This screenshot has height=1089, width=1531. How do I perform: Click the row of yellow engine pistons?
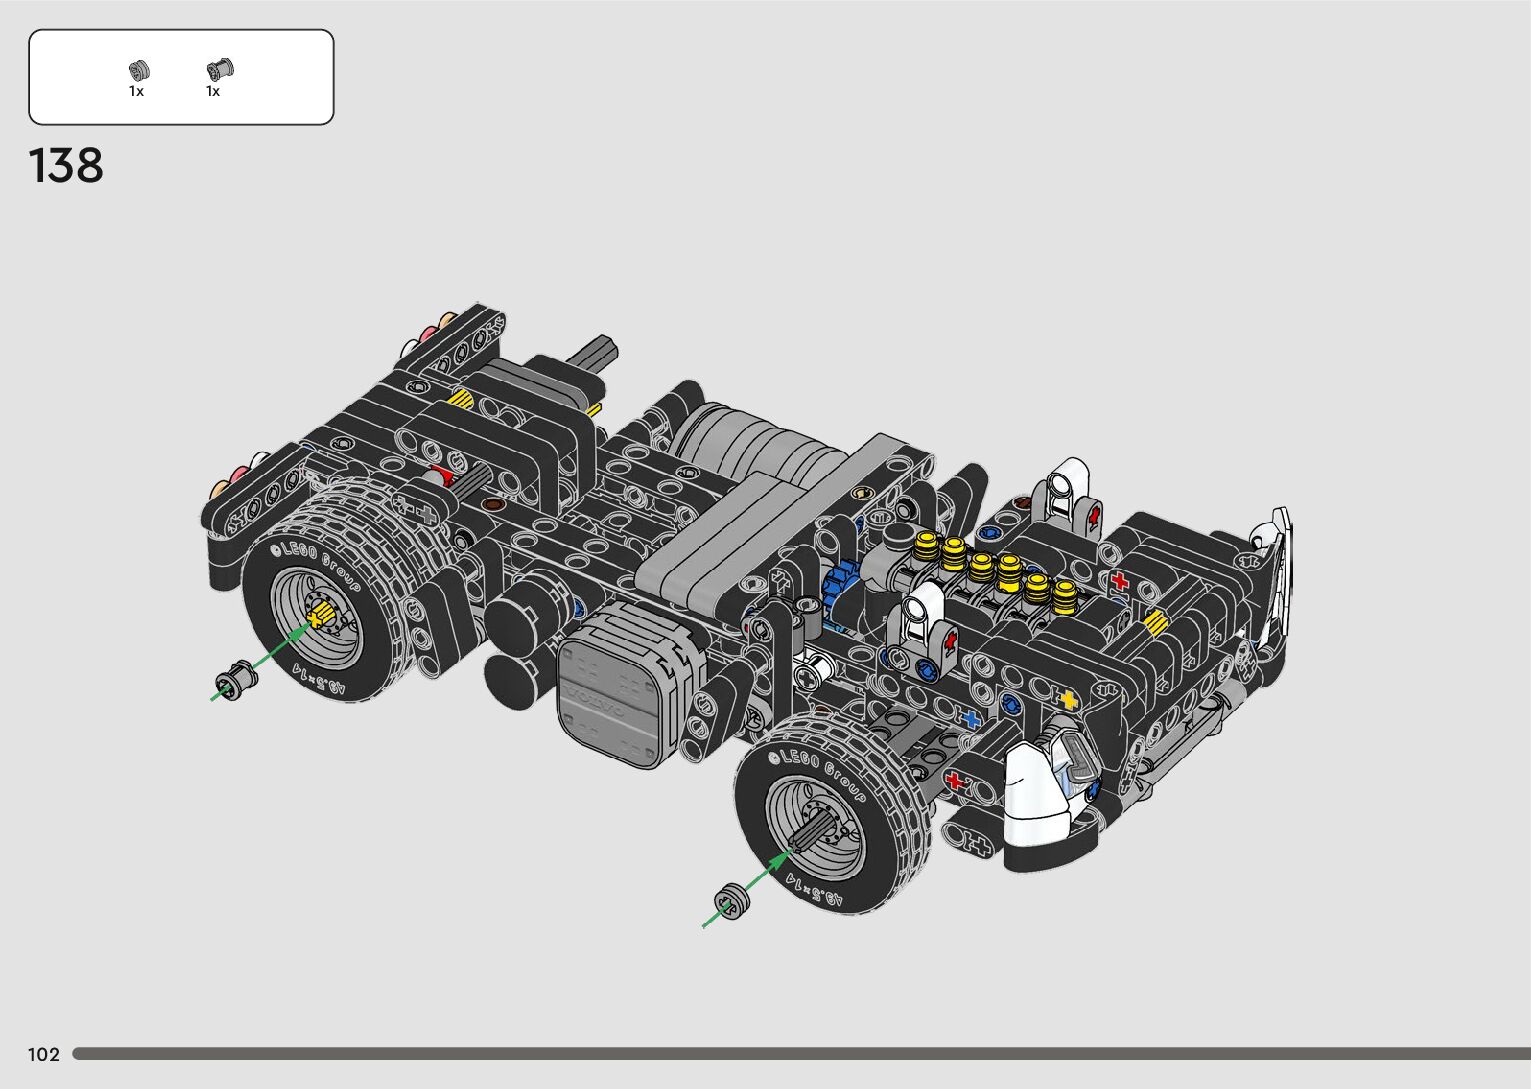(997, 568)
